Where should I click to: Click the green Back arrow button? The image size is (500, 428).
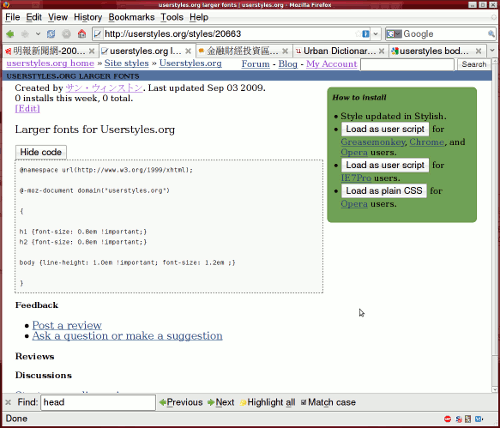[10, 34]
